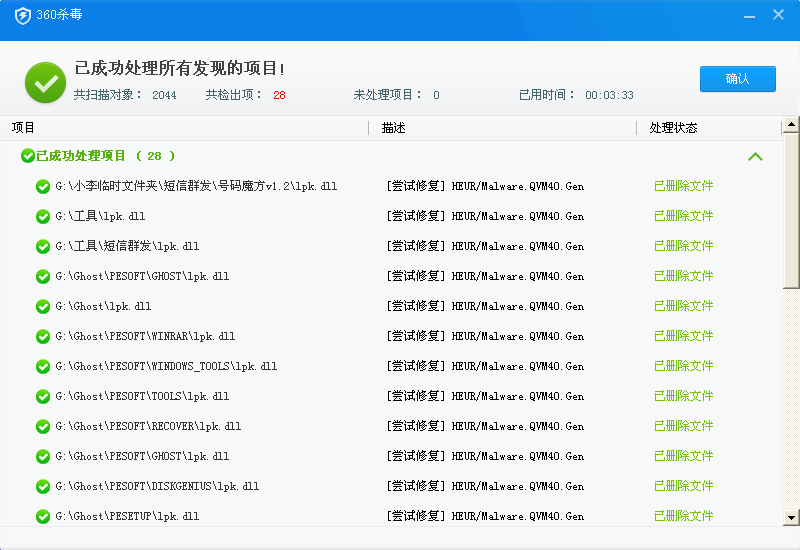
Task: Click the scrollbar up arrow
Action: point(791,124)
